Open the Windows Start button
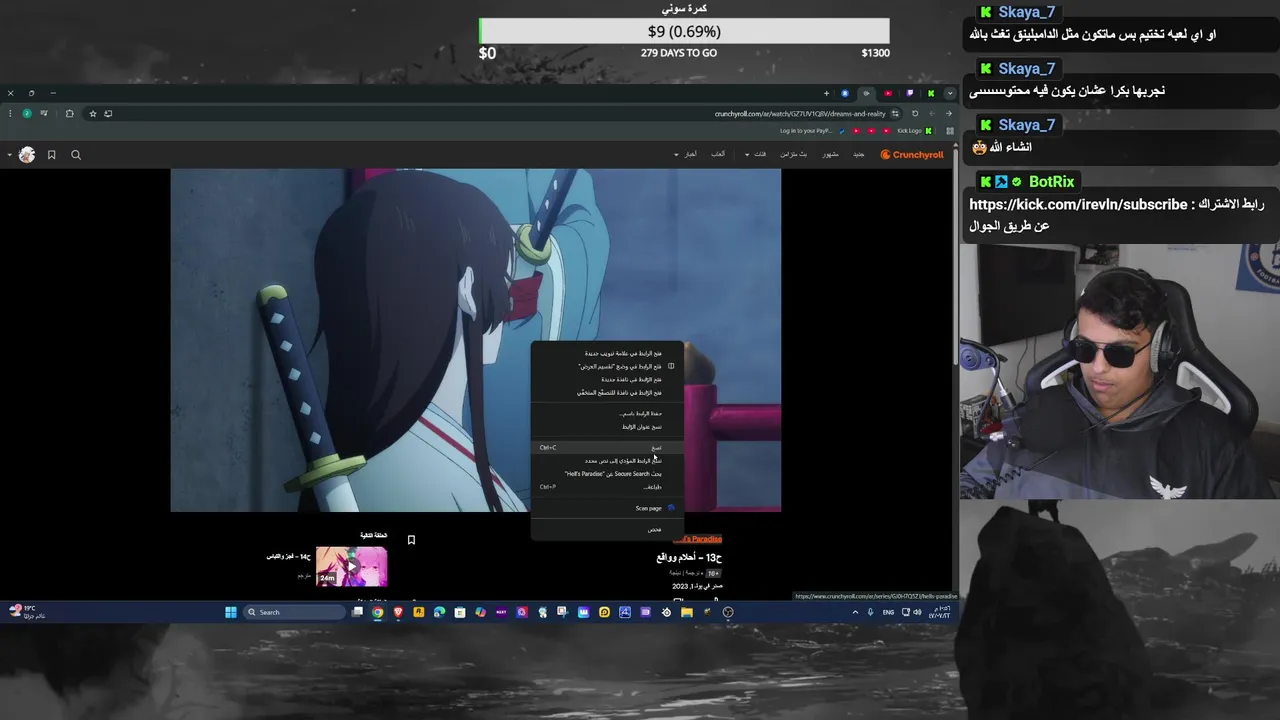Screen dimensions: 1280x720 click(231, 612)
